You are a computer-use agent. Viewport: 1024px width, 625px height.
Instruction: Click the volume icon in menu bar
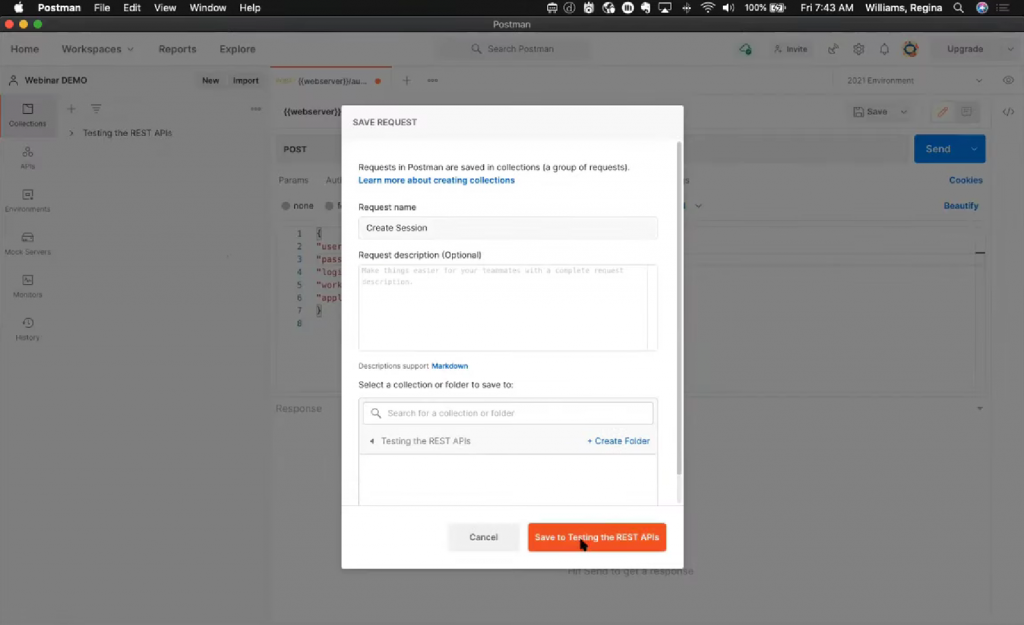728,8
